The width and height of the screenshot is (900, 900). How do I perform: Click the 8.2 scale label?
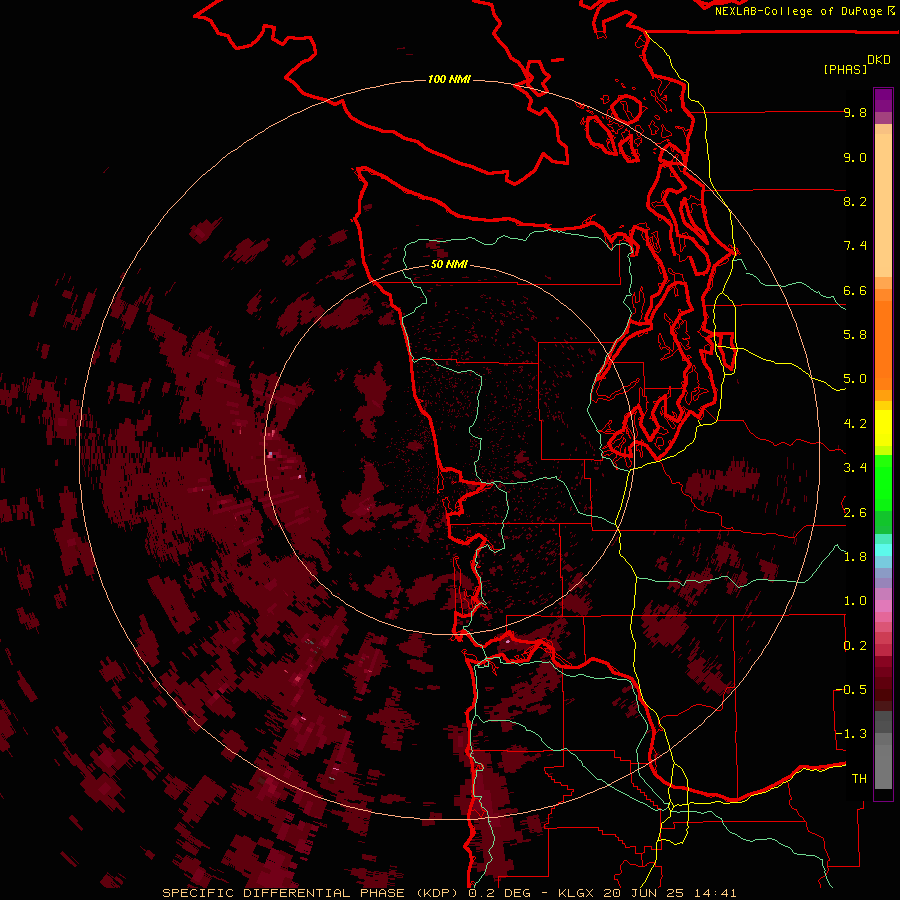click(x=855, y=201)
